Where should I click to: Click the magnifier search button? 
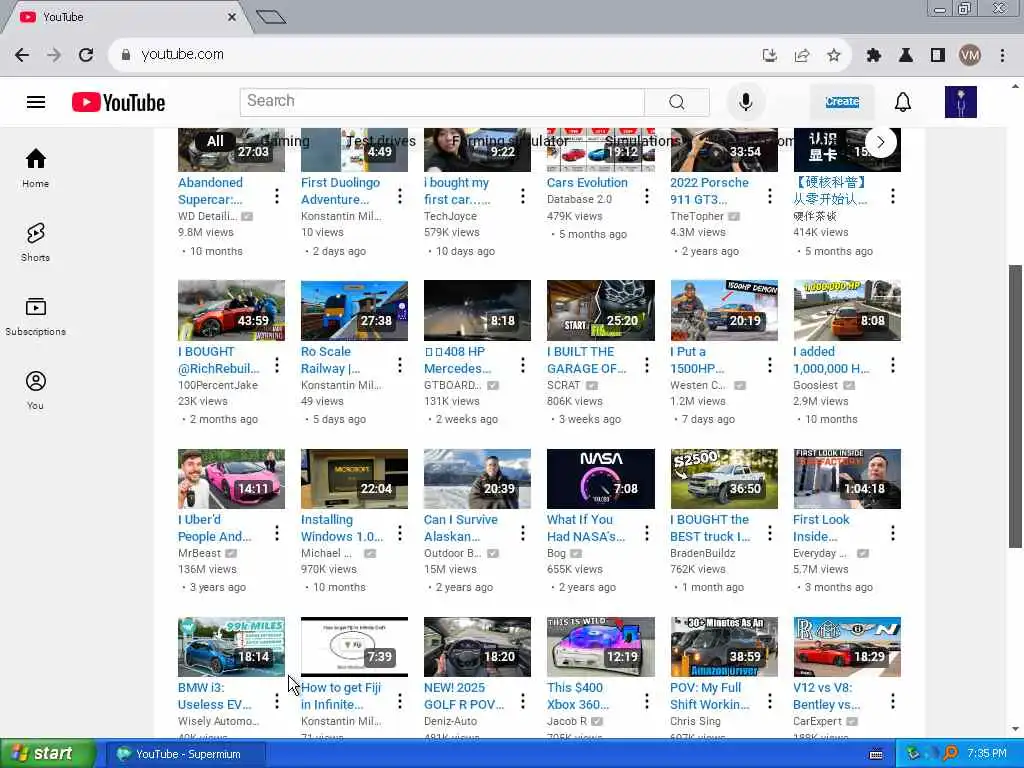[677, 102]
